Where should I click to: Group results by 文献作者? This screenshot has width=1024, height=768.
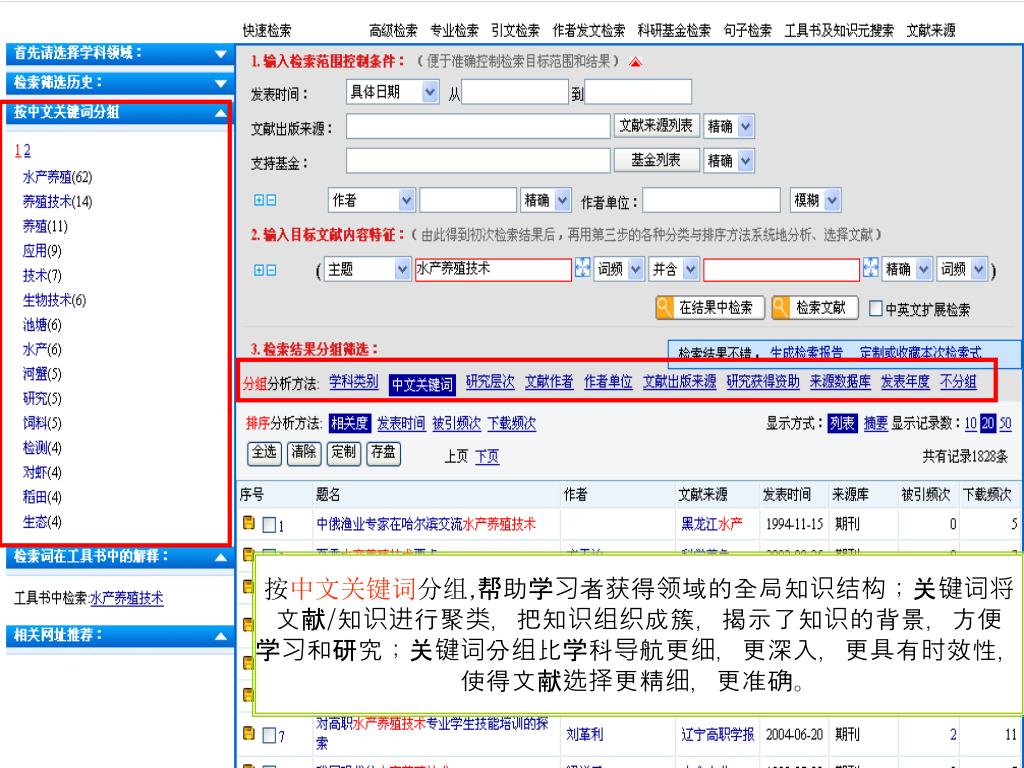click(x=549, y=383)
